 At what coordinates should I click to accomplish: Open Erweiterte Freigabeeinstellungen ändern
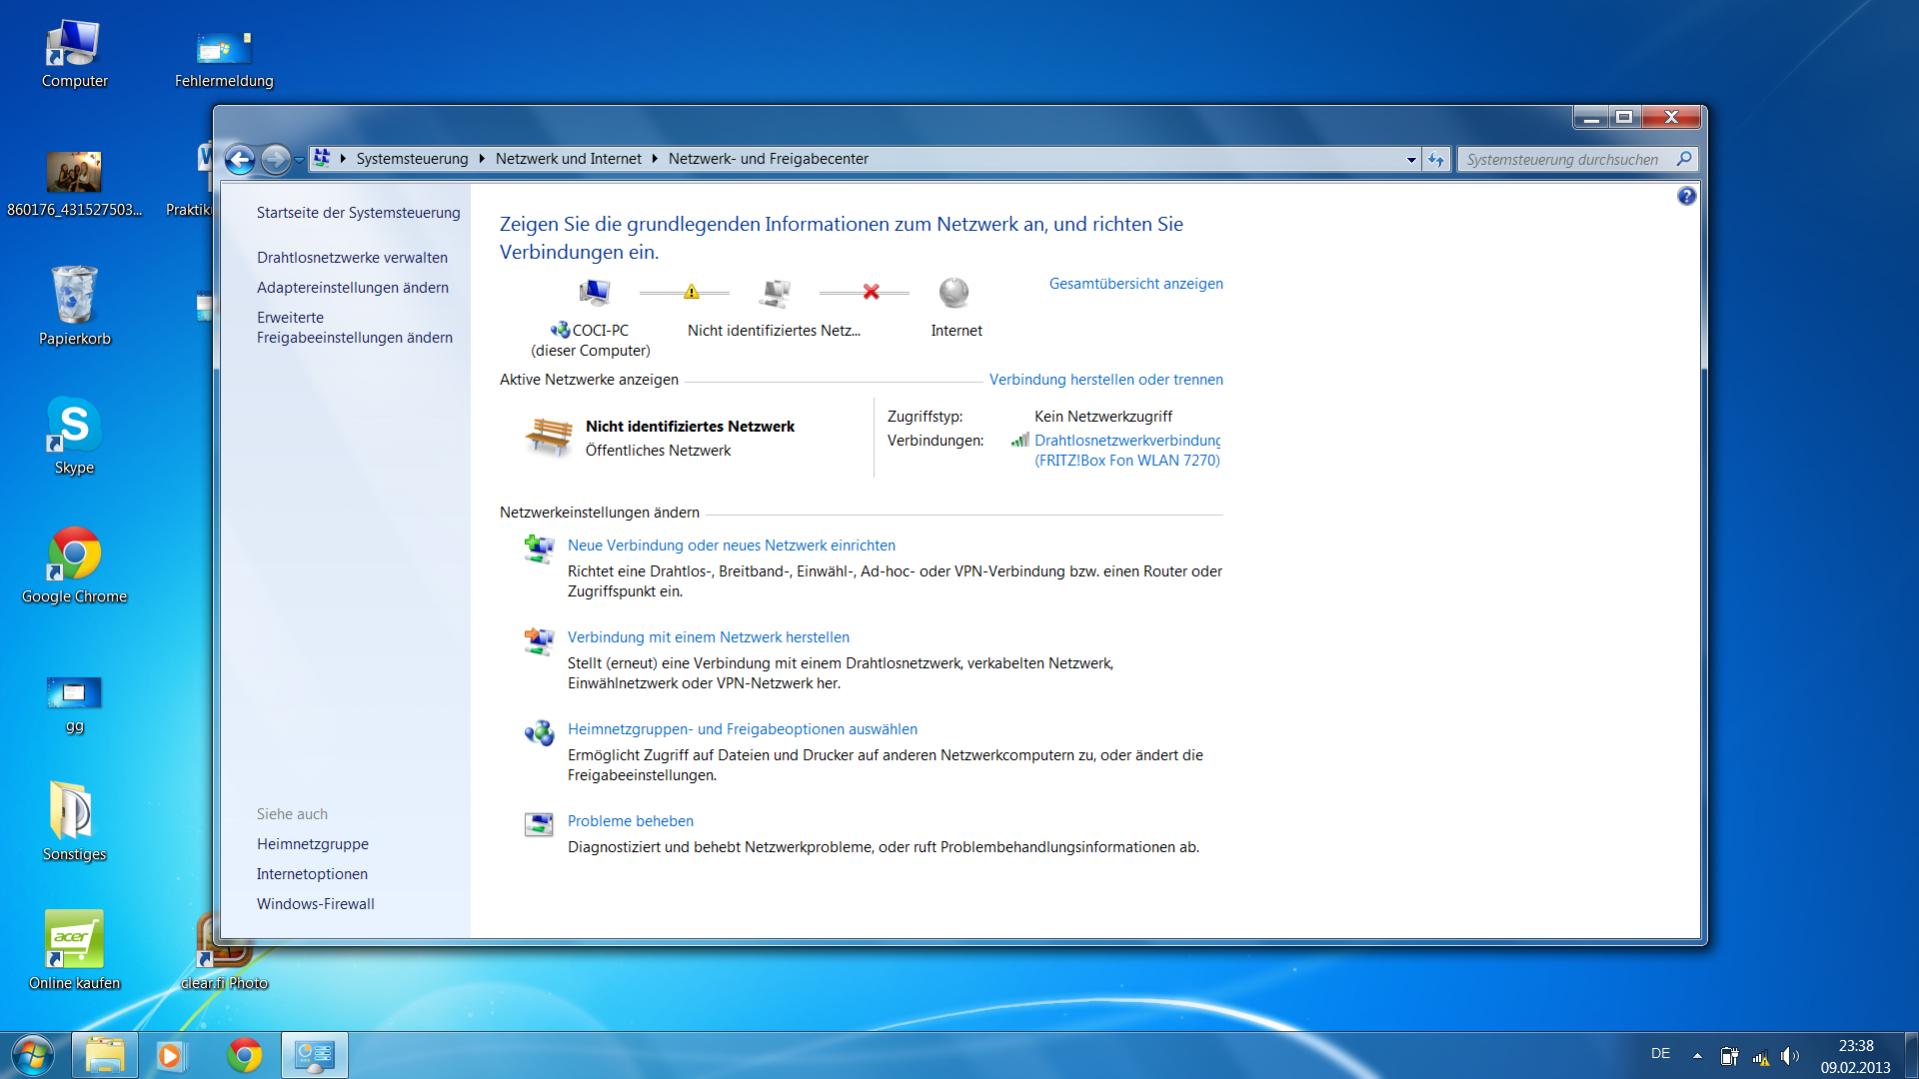pyautogui.click(x=354, y=327)
